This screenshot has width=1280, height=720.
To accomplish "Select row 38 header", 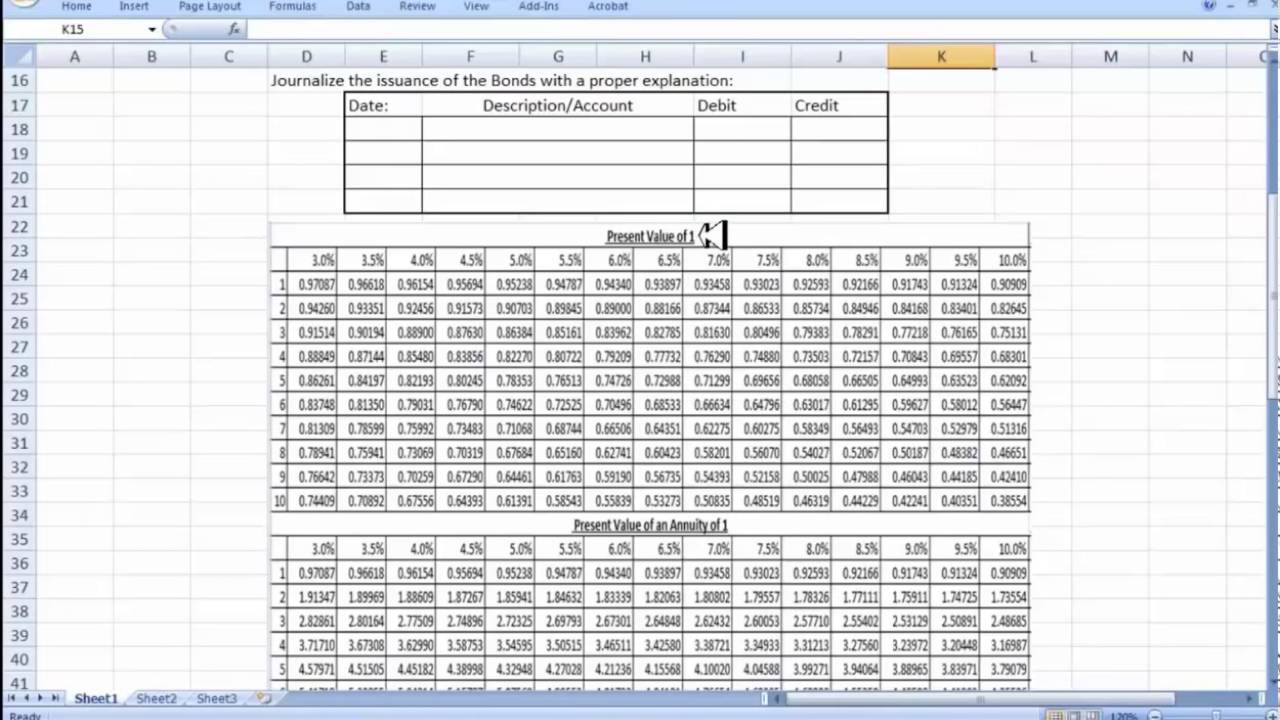I will pos(18,612).
